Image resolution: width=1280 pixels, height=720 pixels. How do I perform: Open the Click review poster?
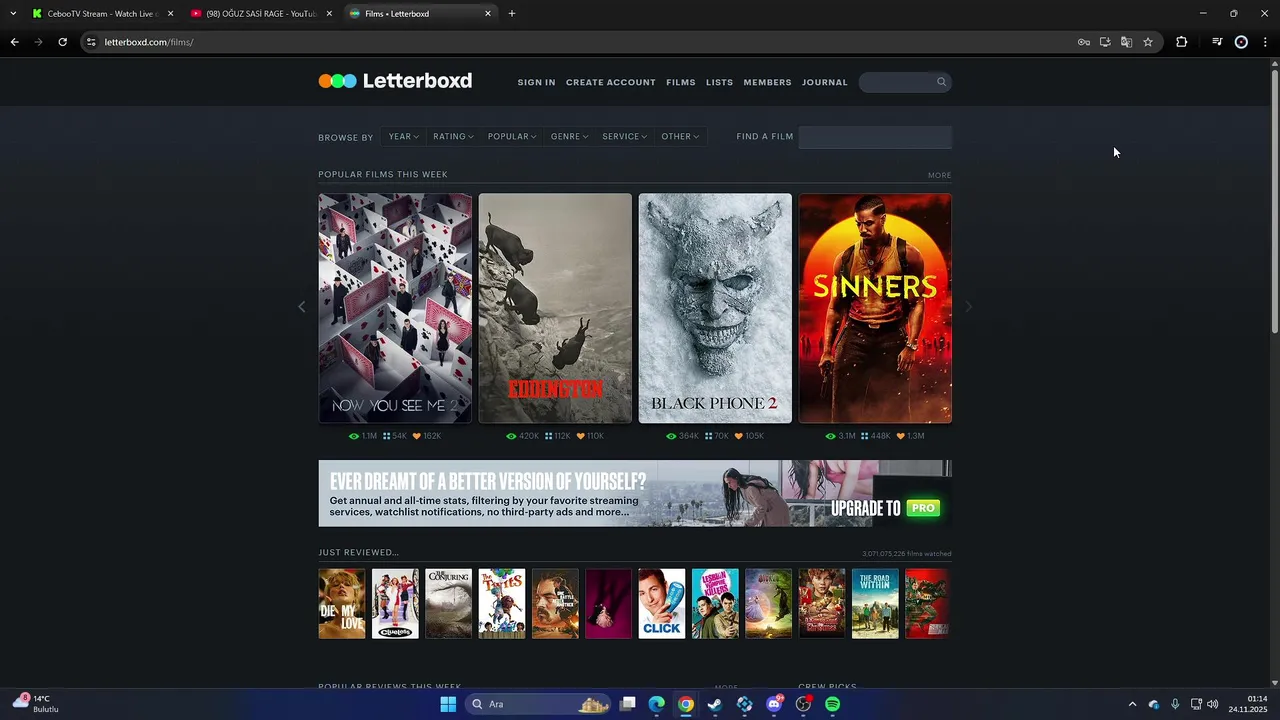point(662,603)
